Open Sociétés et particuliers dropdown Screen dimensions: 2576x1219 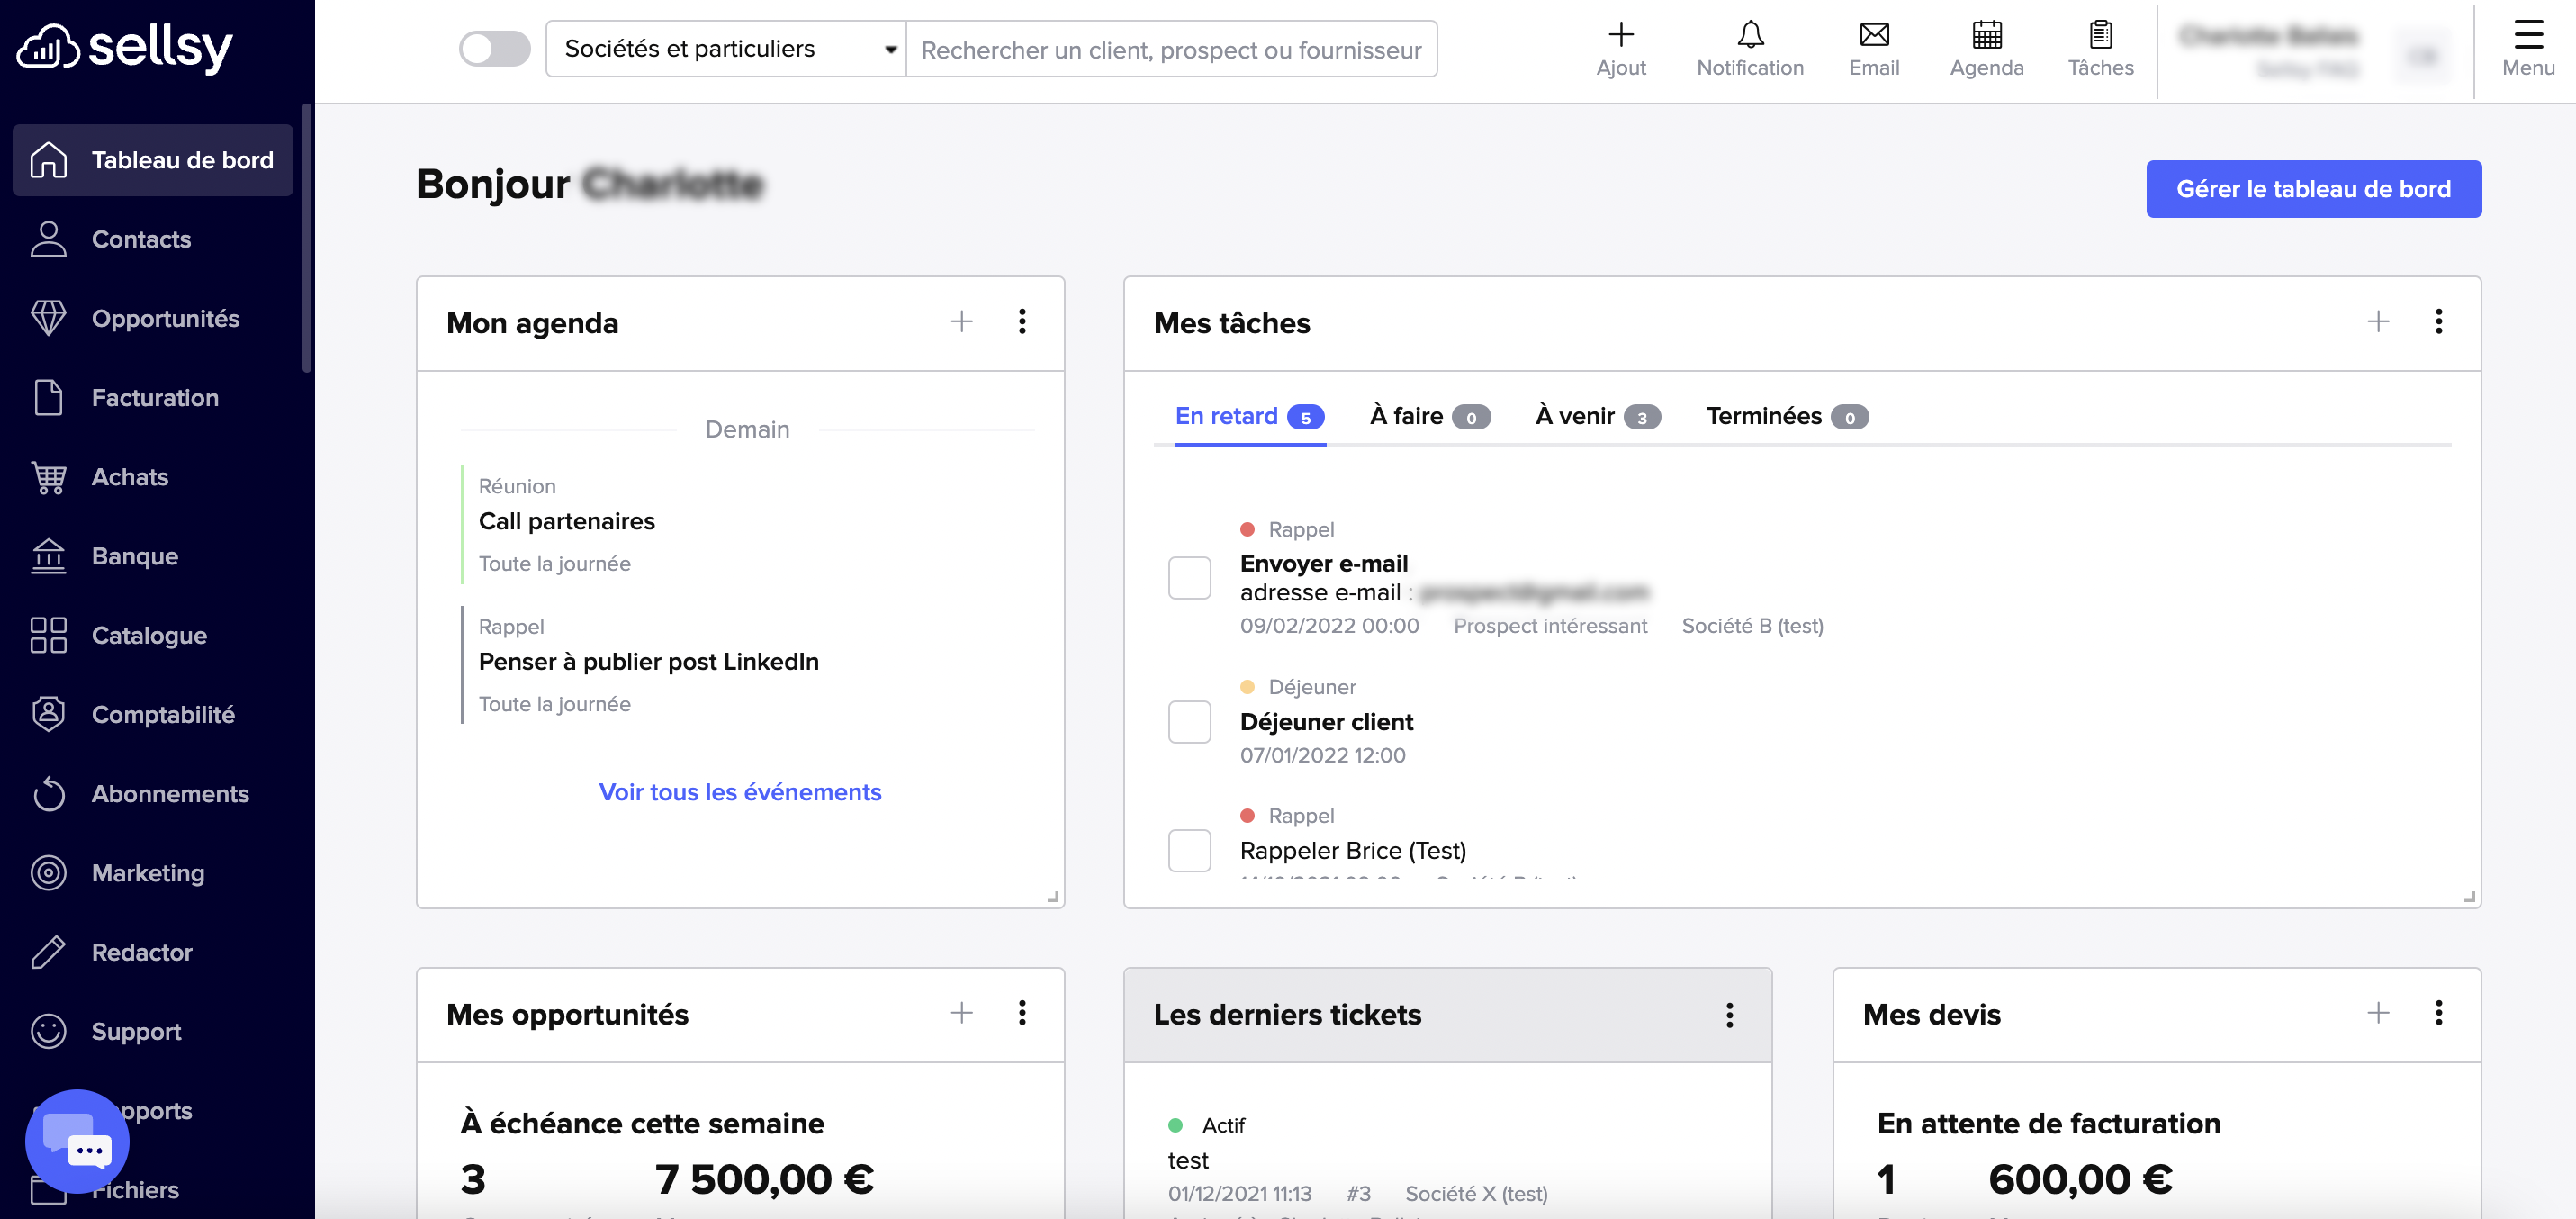tap(726, 49)
